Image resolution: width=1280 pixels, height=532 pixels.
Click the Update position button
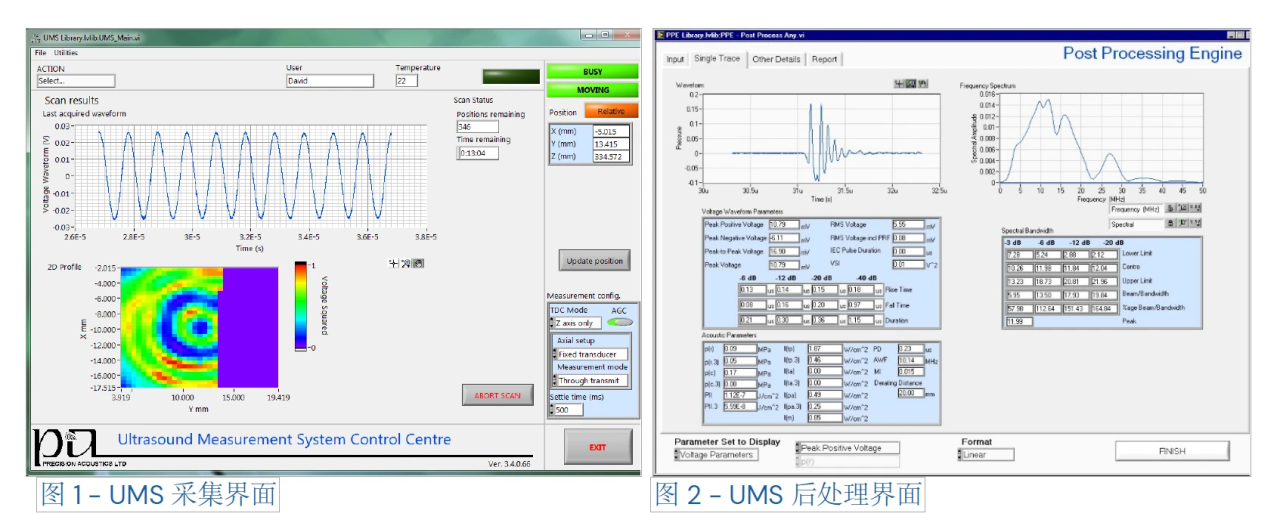click(594, 260)
